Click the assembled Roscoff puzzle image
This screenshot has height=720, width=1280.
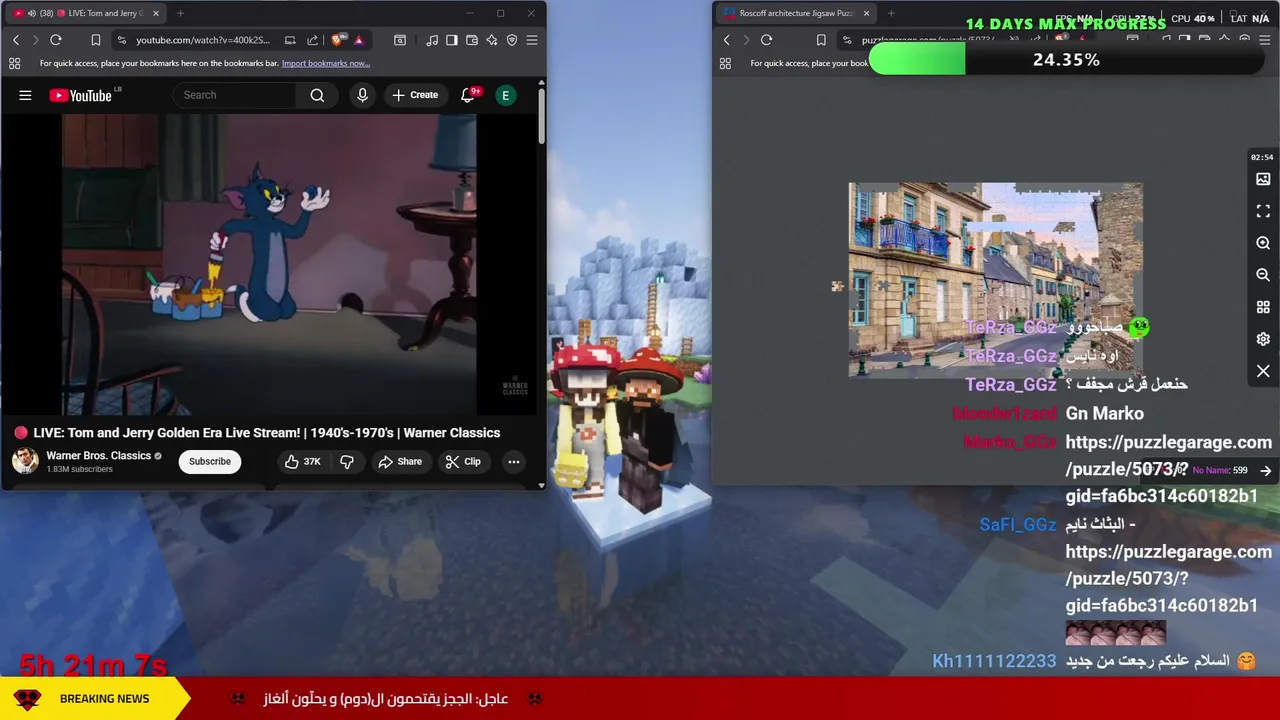995,280
